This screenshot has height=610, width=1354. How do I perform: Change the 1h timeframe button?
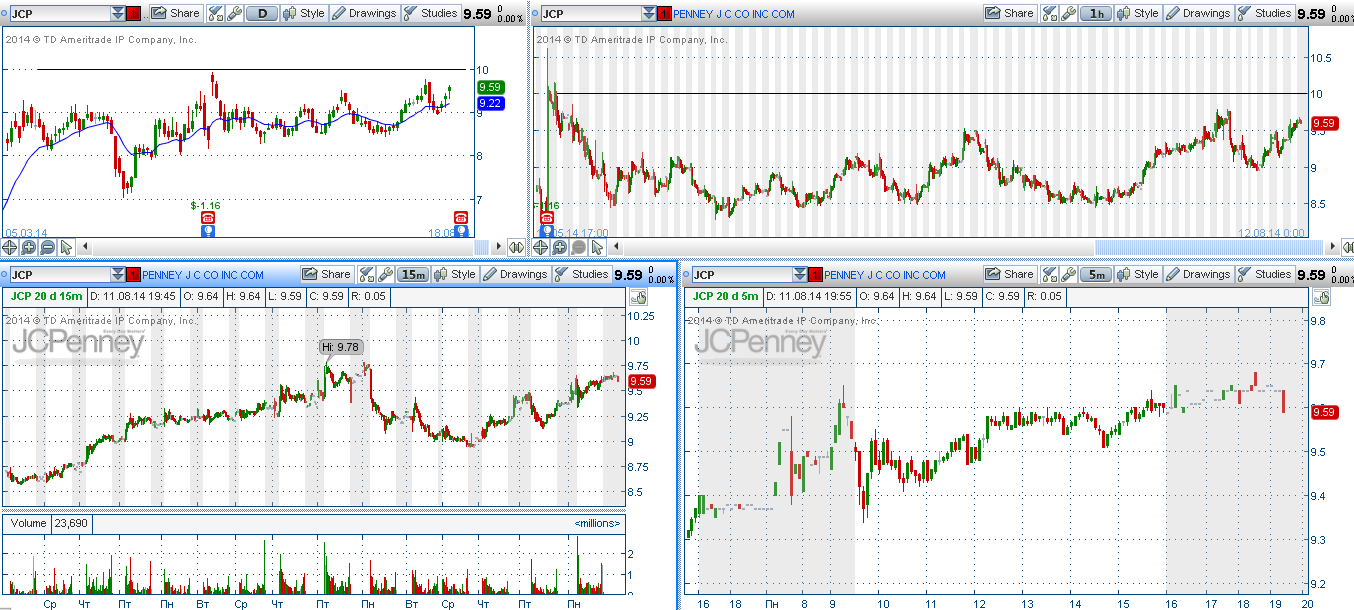point(1096,14)
